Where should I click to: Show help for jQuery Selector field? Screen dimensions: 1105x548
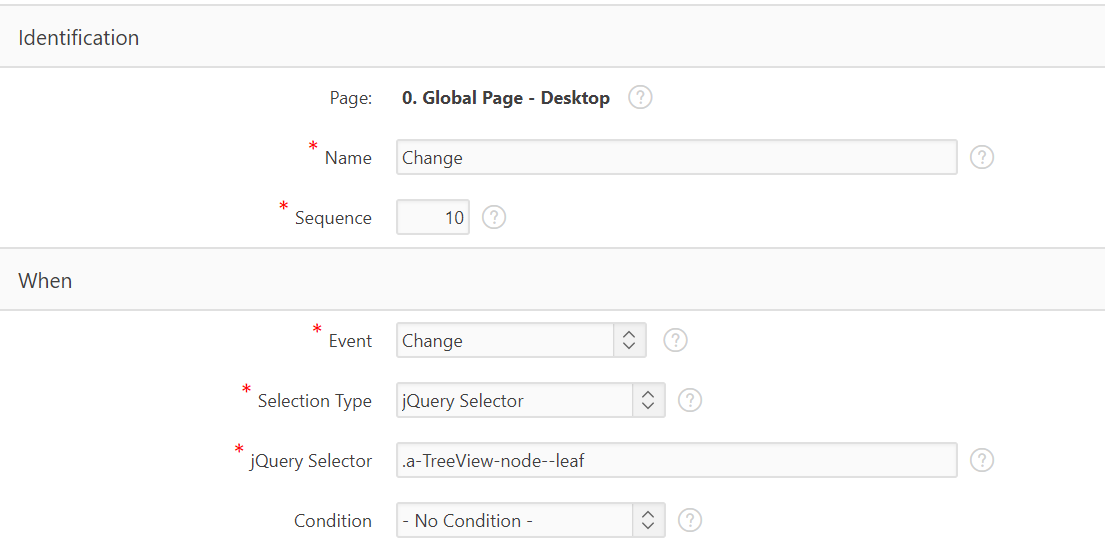coord(982,460)
